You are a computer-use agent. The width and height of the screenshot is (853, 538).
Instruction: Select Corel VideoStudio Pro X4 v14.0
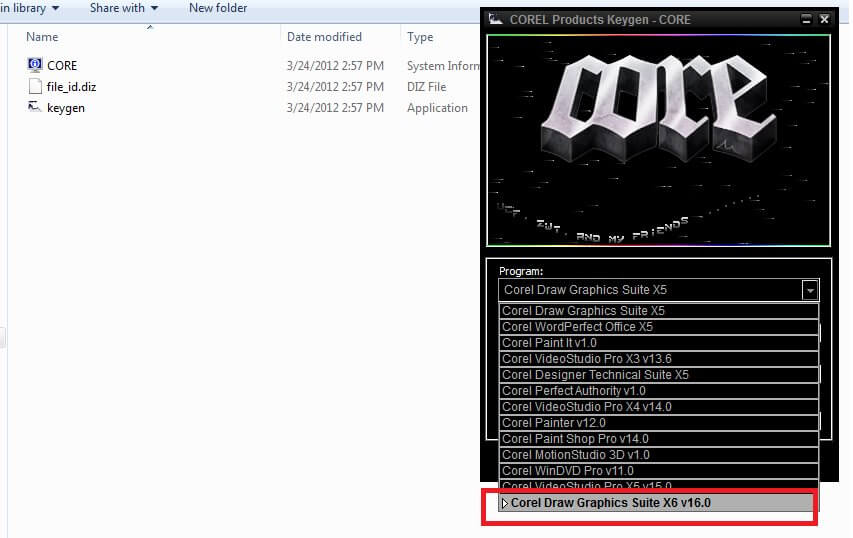coord(586,407)
